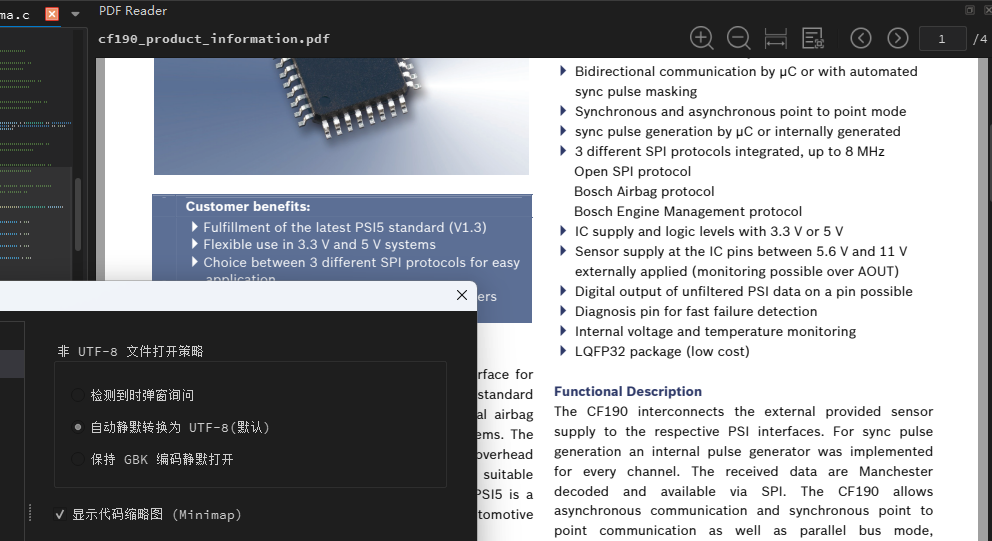Click the code minimap scrollbar
The width and height of the screenshot is (992, 541).
click(x=78, y=215)
